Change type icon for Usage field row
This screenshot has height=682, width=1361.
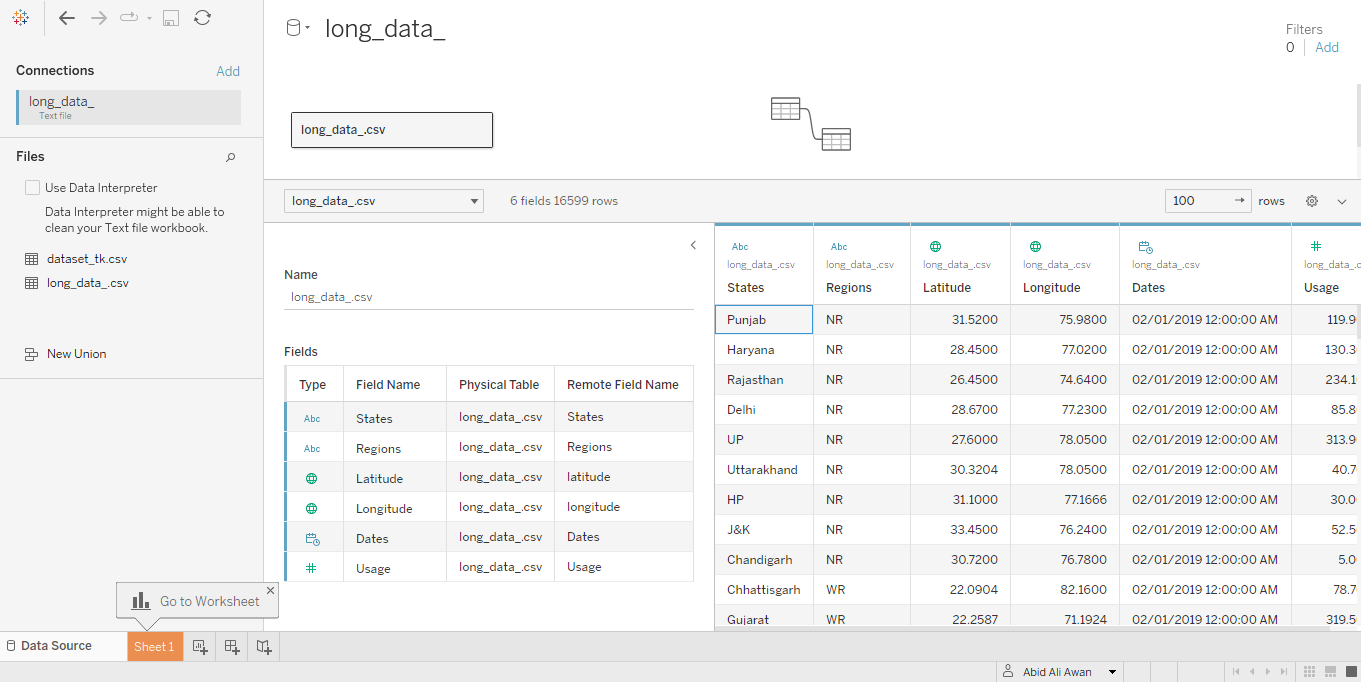click(x=312, y=568)
